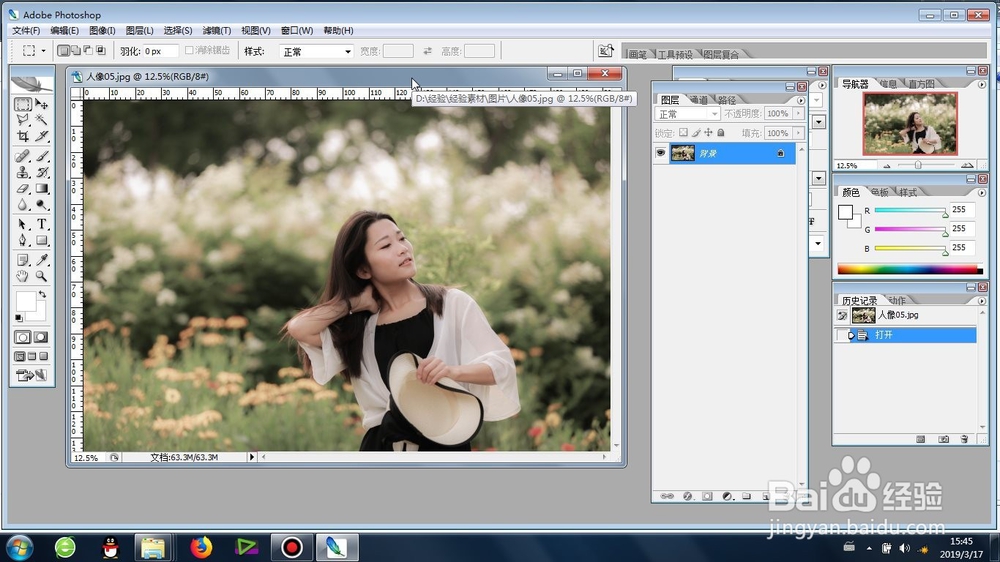1000x562 pixels.
Task: Click Jump to ImageReady icon
Action: pyautogui.click(x=31, y=375)
